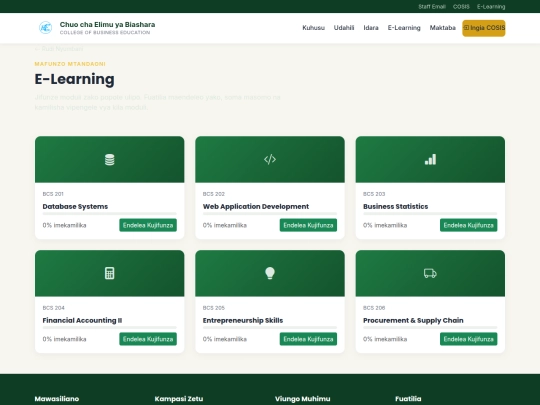Click the code brackets icon on Web Application Development card
This screenshot has height=405, width=540.
[x=270, y=159]
